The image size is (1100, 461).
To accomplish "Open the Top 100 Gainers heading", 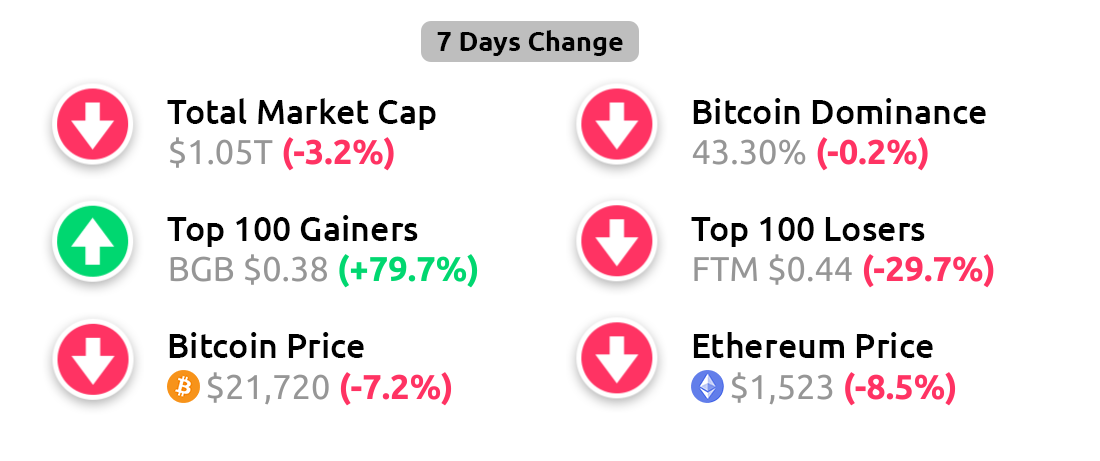I will pyautogui.click(x=293, y=229).
